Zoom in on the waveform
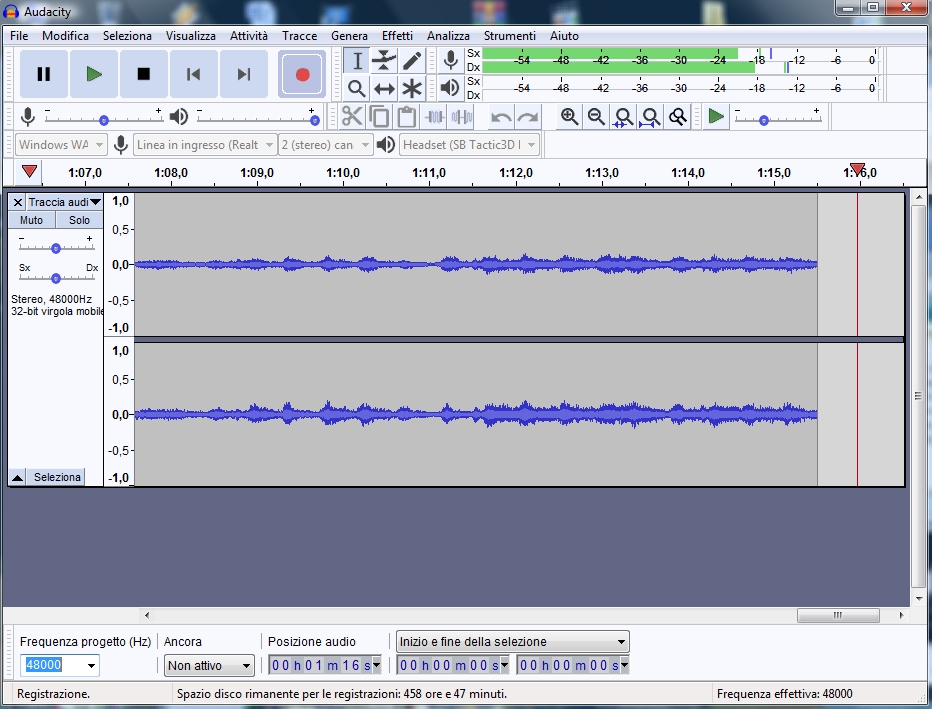This screenshot has width=932, height=709. 569,116
